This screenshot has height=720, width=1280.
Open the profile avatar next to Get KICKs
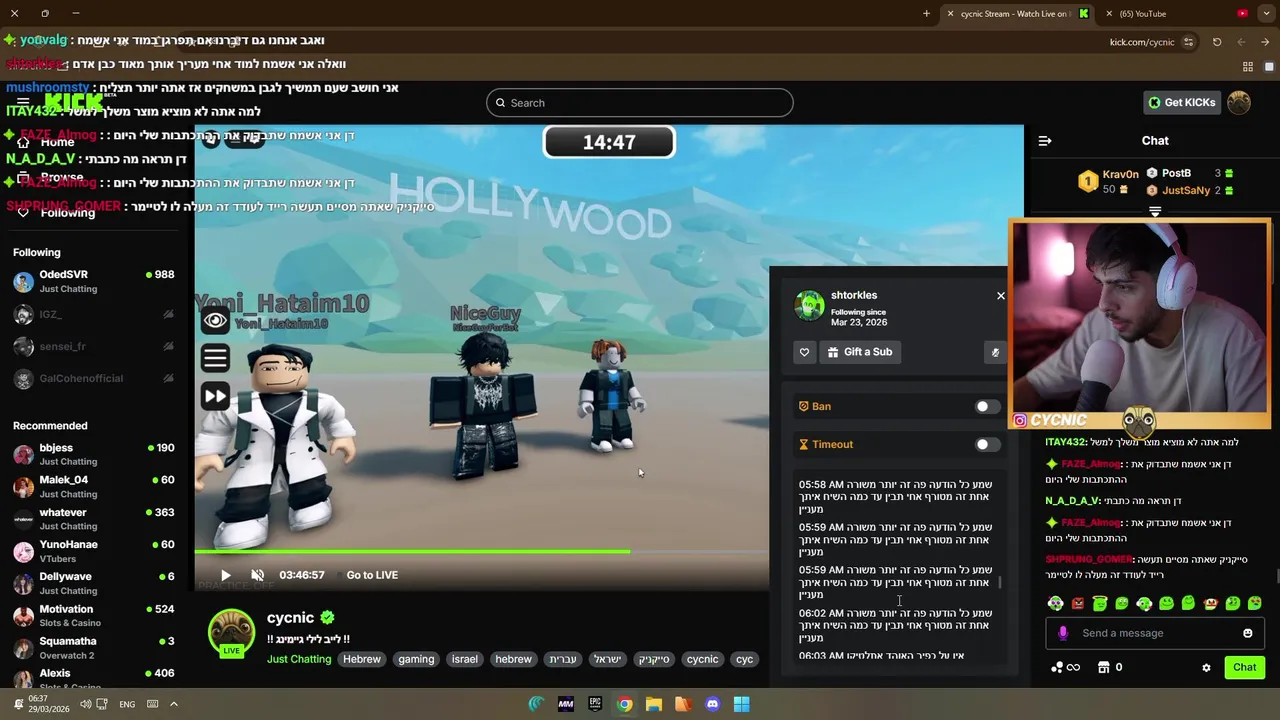point(1239,102)
